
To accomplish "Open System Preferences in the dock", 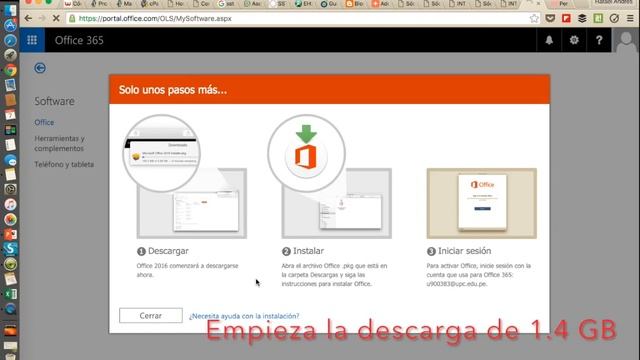I will [10, 189].
